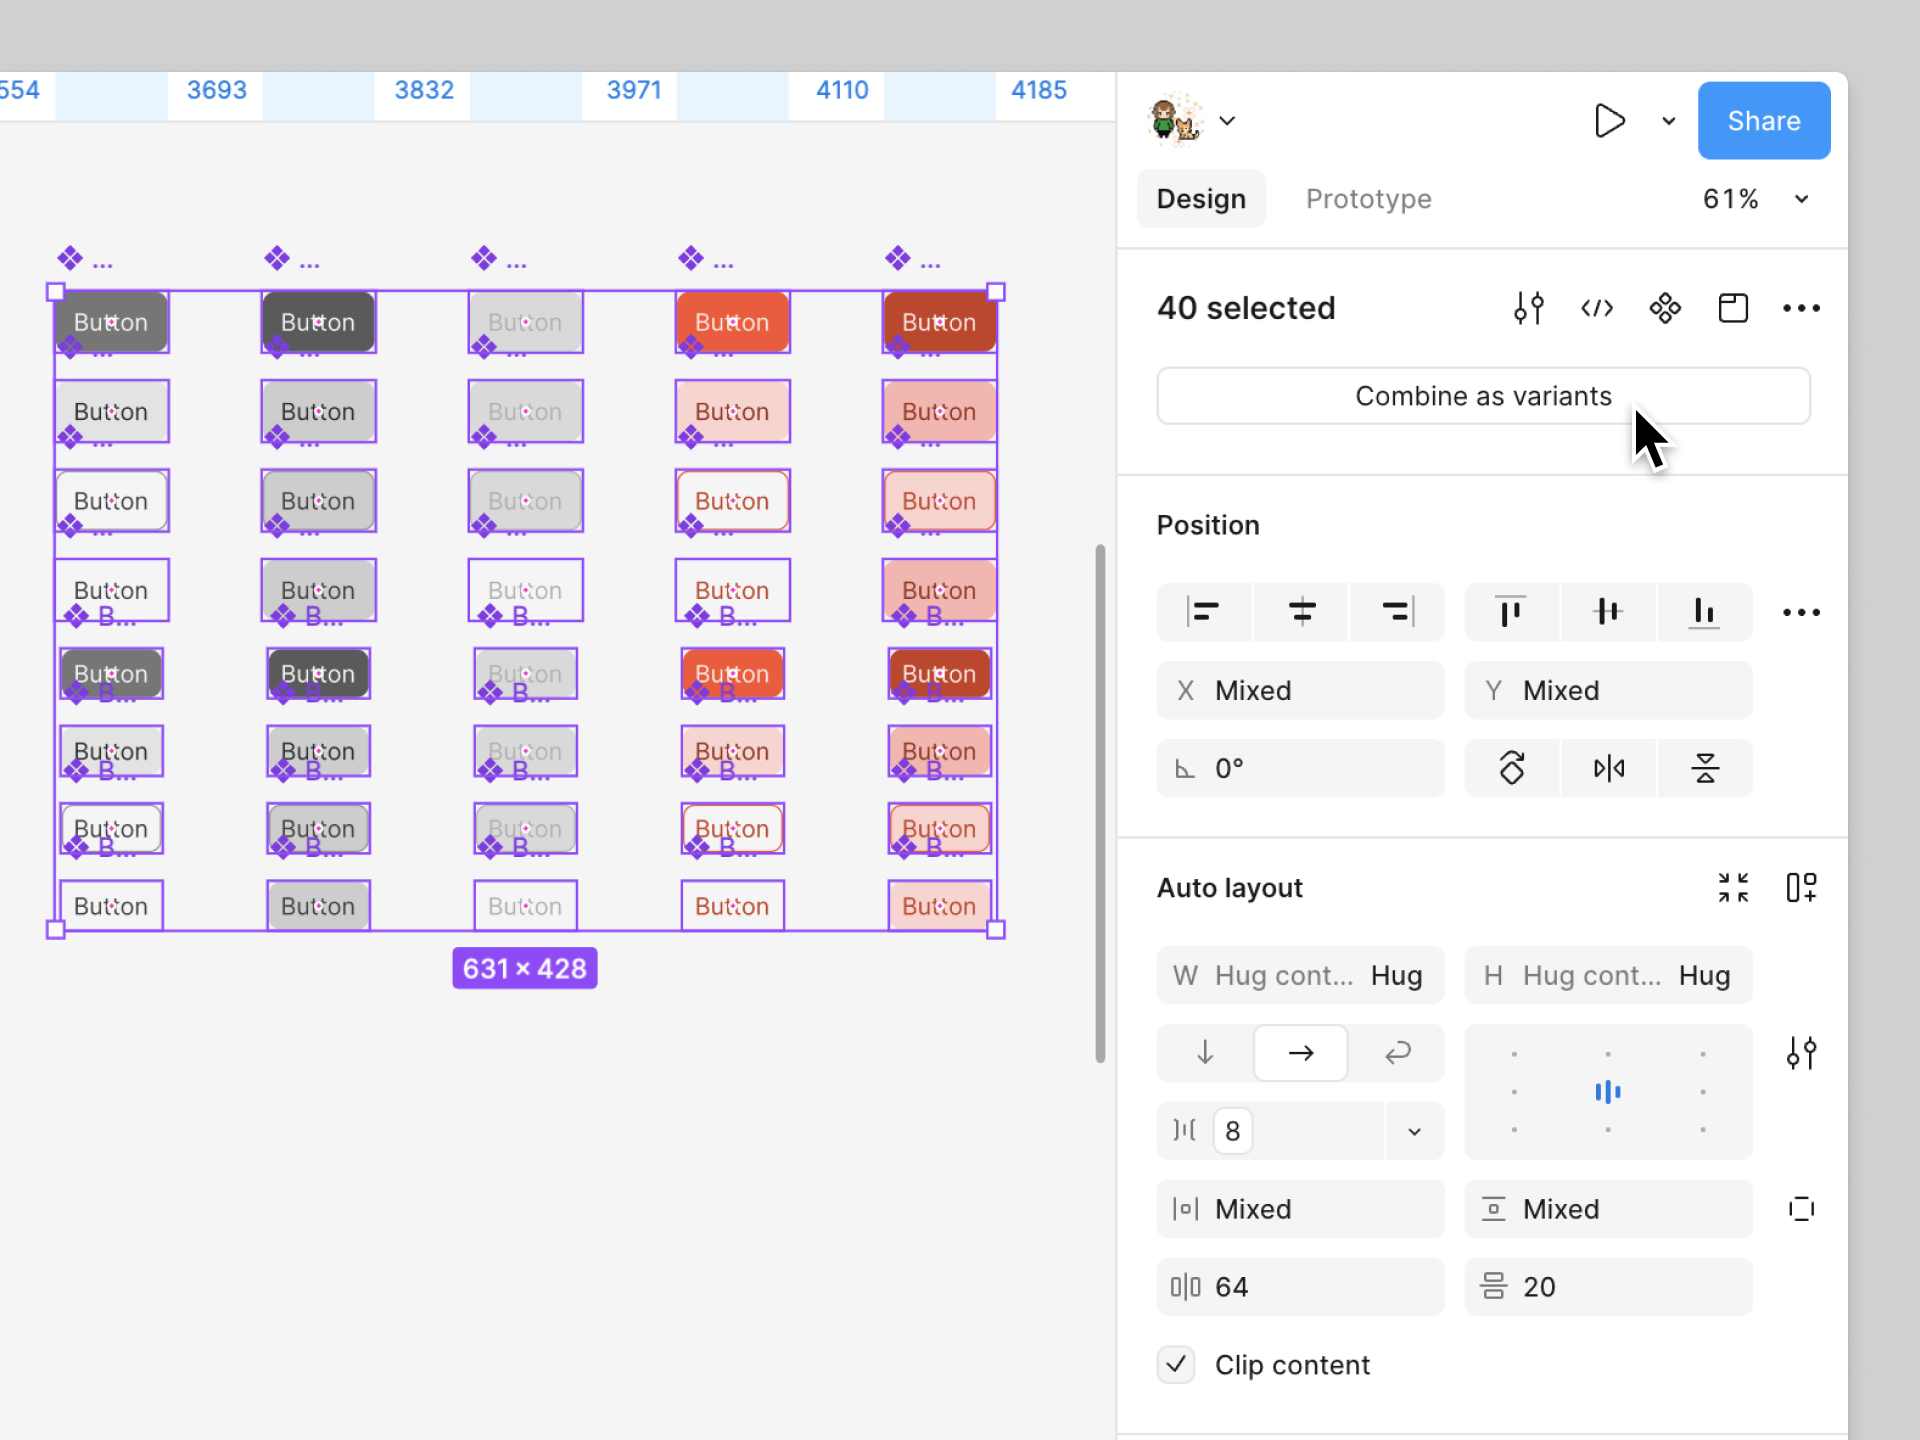Viewport: 1920px width, 1440px height.
Task: Select vertical auto layout direction
Action: (x=1204, y=1053)
